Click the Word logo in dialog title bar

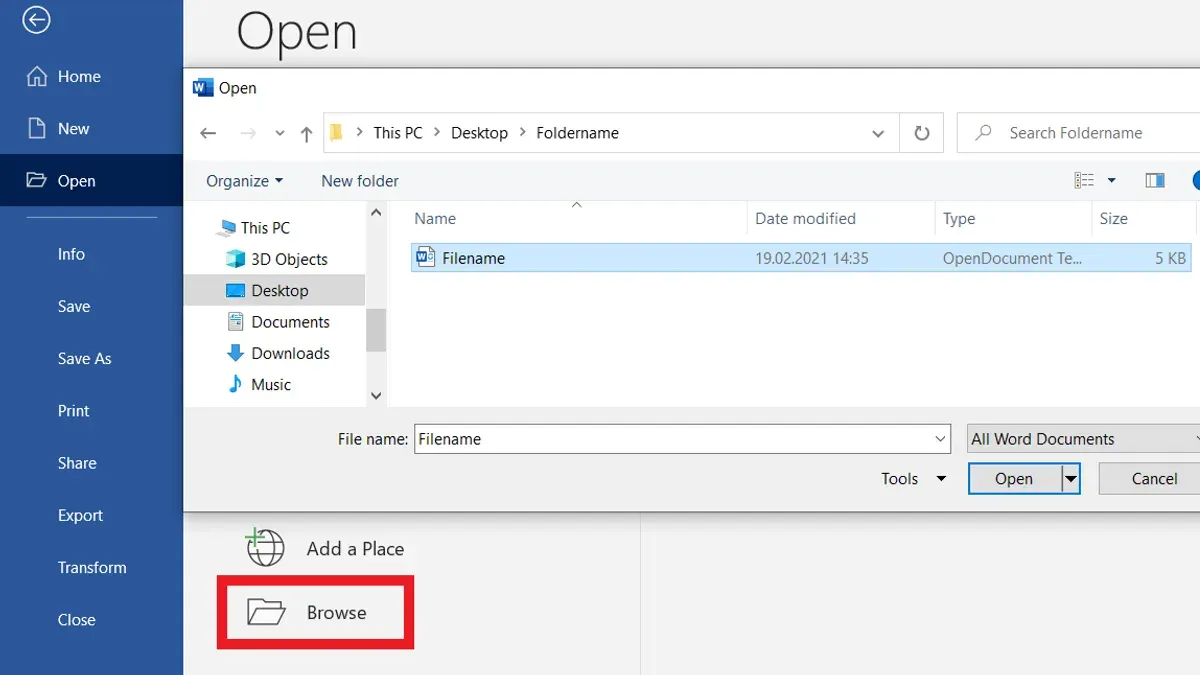[x=203, y=88]
